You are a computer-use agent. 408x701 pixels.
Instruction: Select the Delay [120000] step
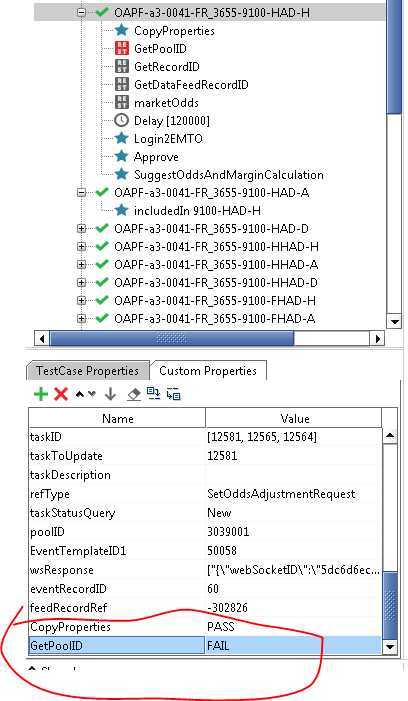pos(172,121)
